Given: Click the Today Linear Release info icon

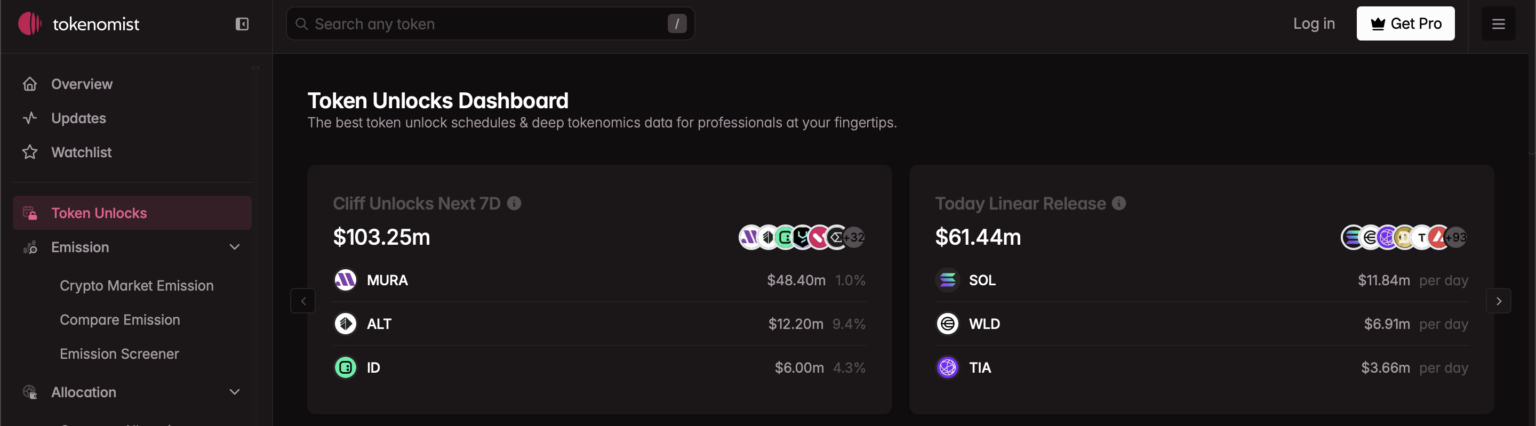Looking at the screenshot, I should click(x=1119, y=203).
